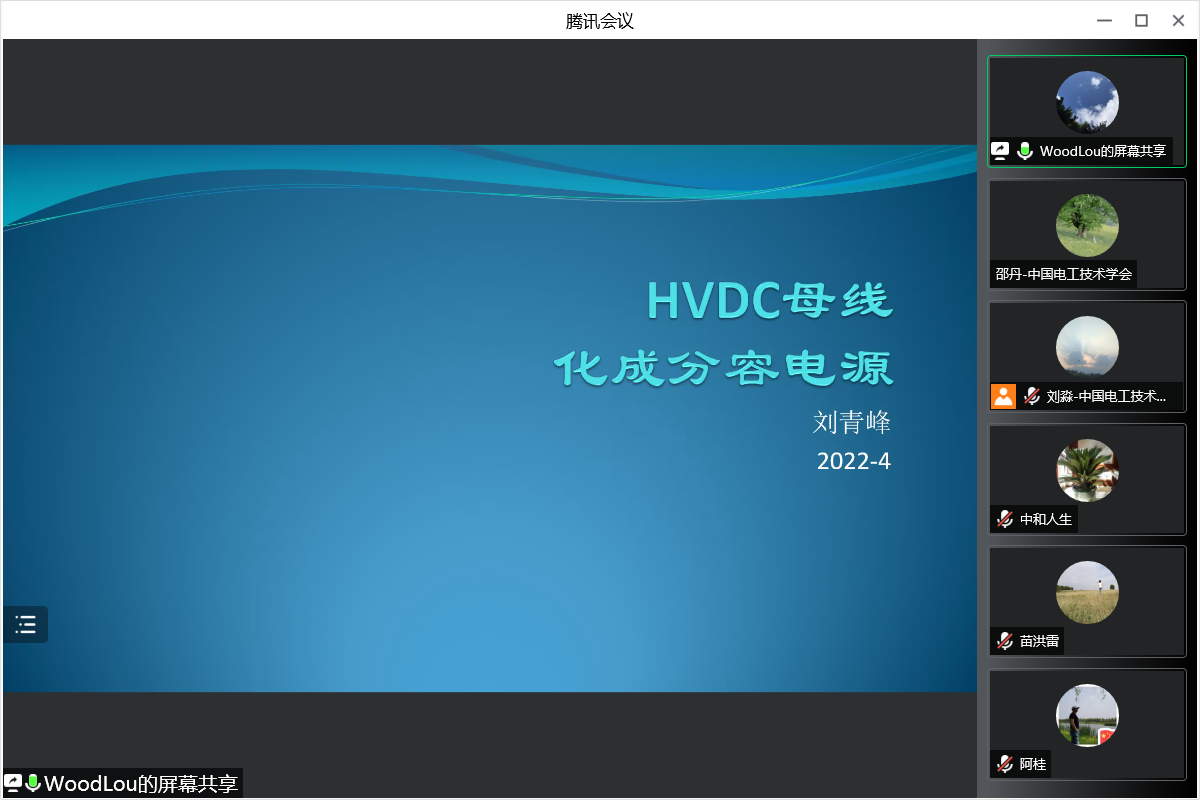Select 中和人生's potted plant avatar
The width and height of the screenshot is (1200, 800).
[1087, 470]
